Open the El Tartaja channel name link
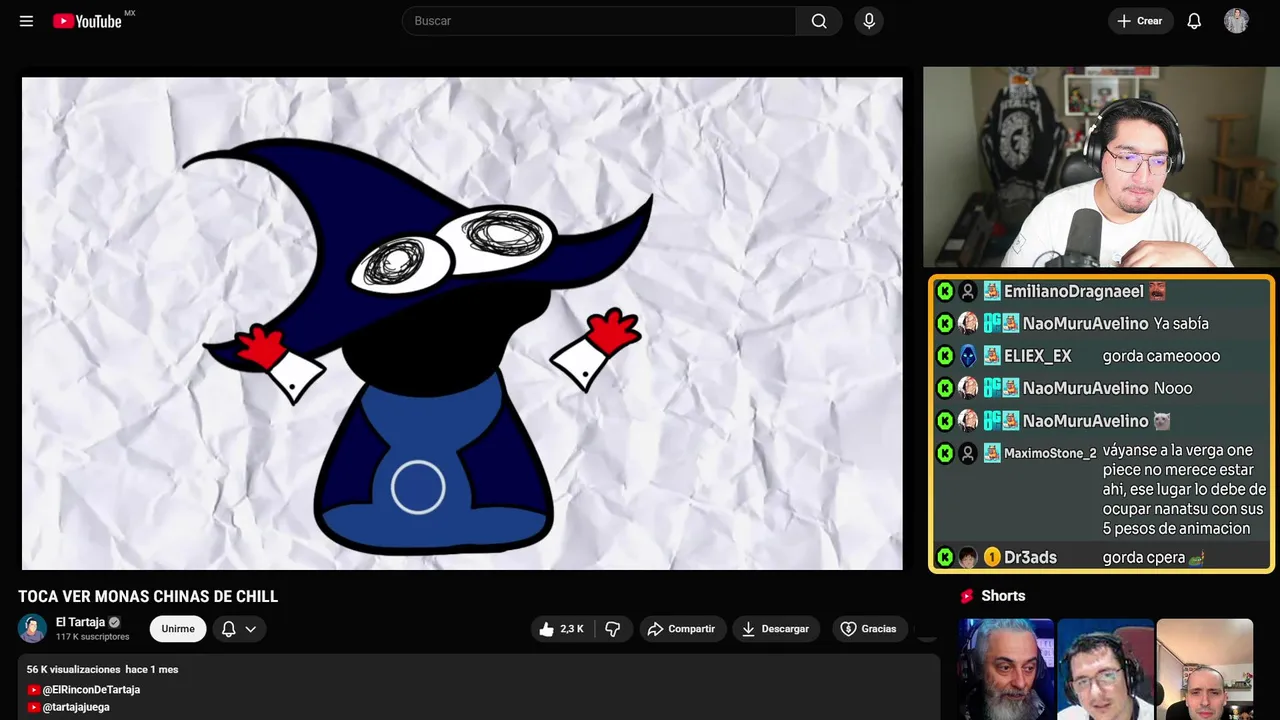 80,622
